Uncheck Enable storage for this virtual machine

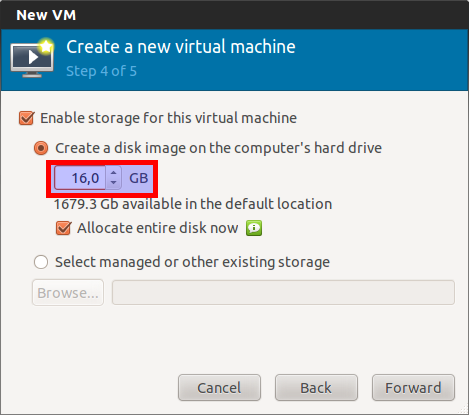tap(26, 118)
